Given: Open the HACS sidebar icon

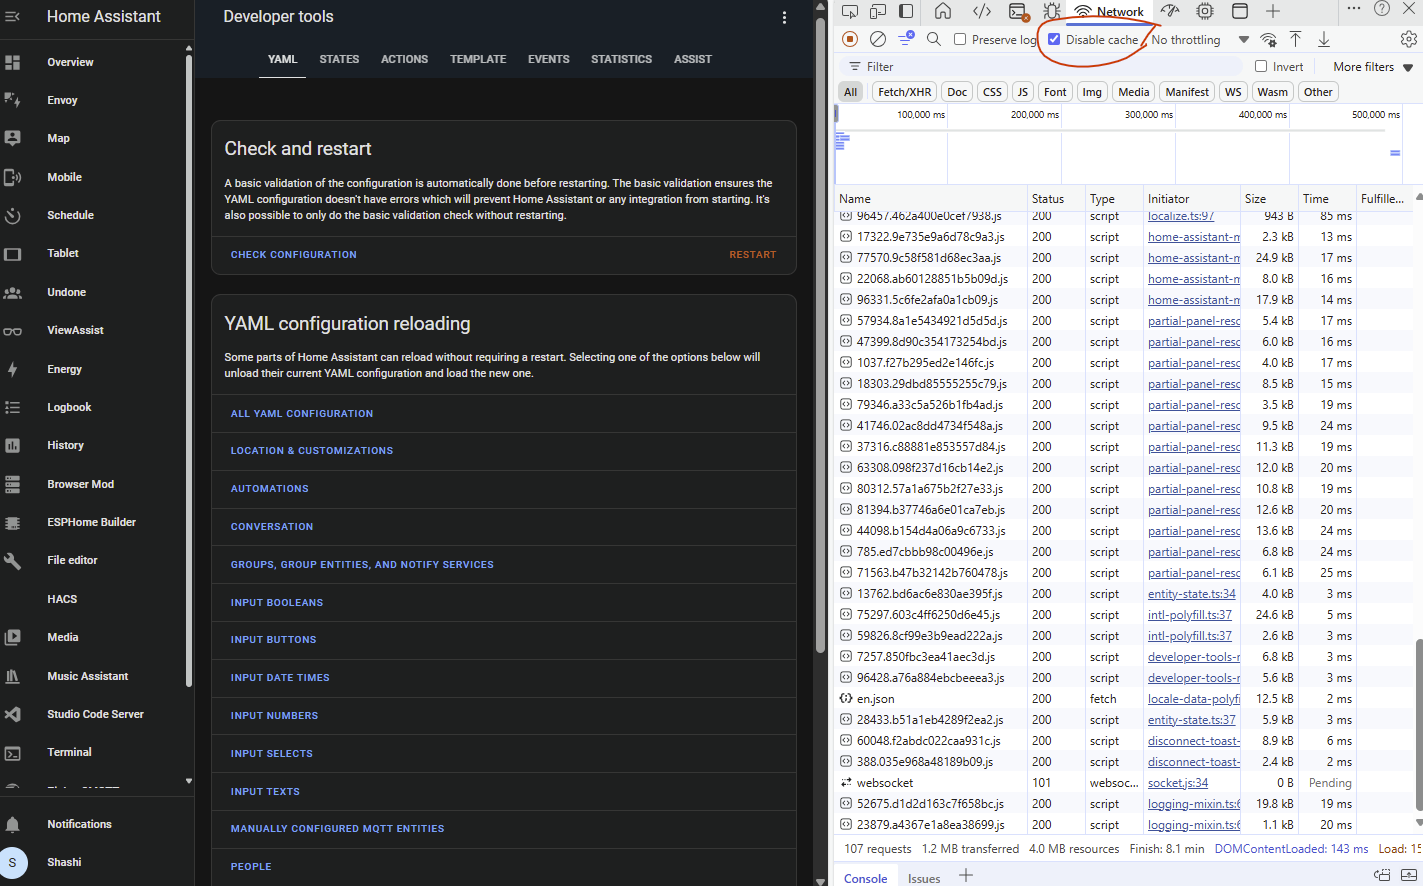Looking at the screenshot, I should coord(16,599).
